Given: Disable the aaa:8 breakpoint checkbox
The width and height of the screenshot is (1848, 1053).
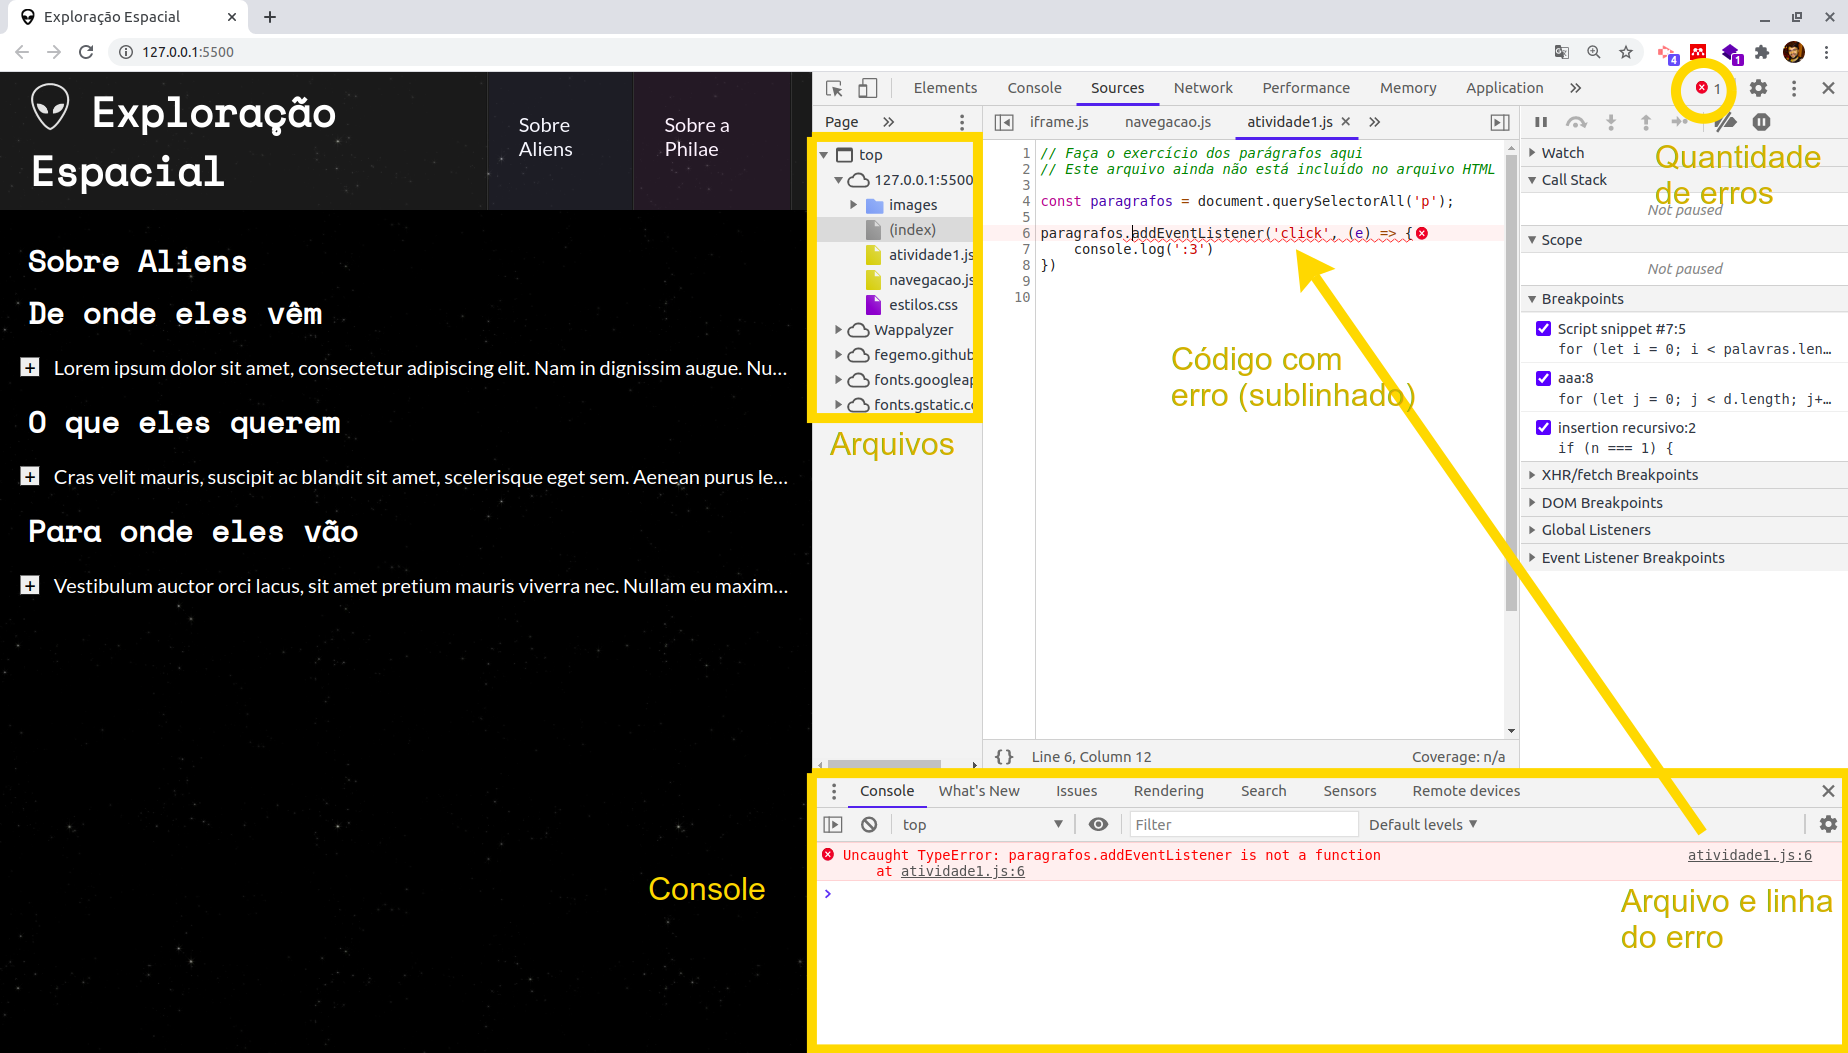Looking at the screenshot, I should pyautogui.click(x=1543, y=378).
